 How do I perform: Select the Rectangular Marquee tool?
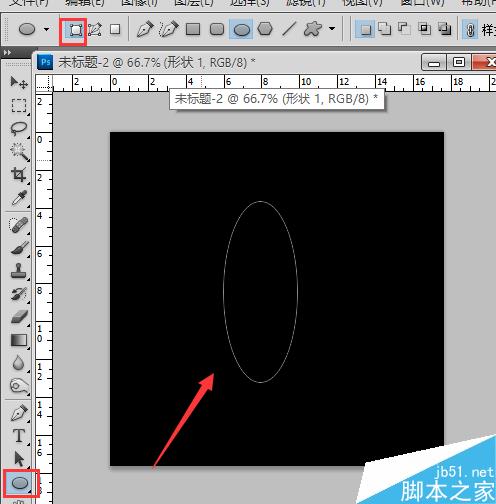(x=19, y=105)
